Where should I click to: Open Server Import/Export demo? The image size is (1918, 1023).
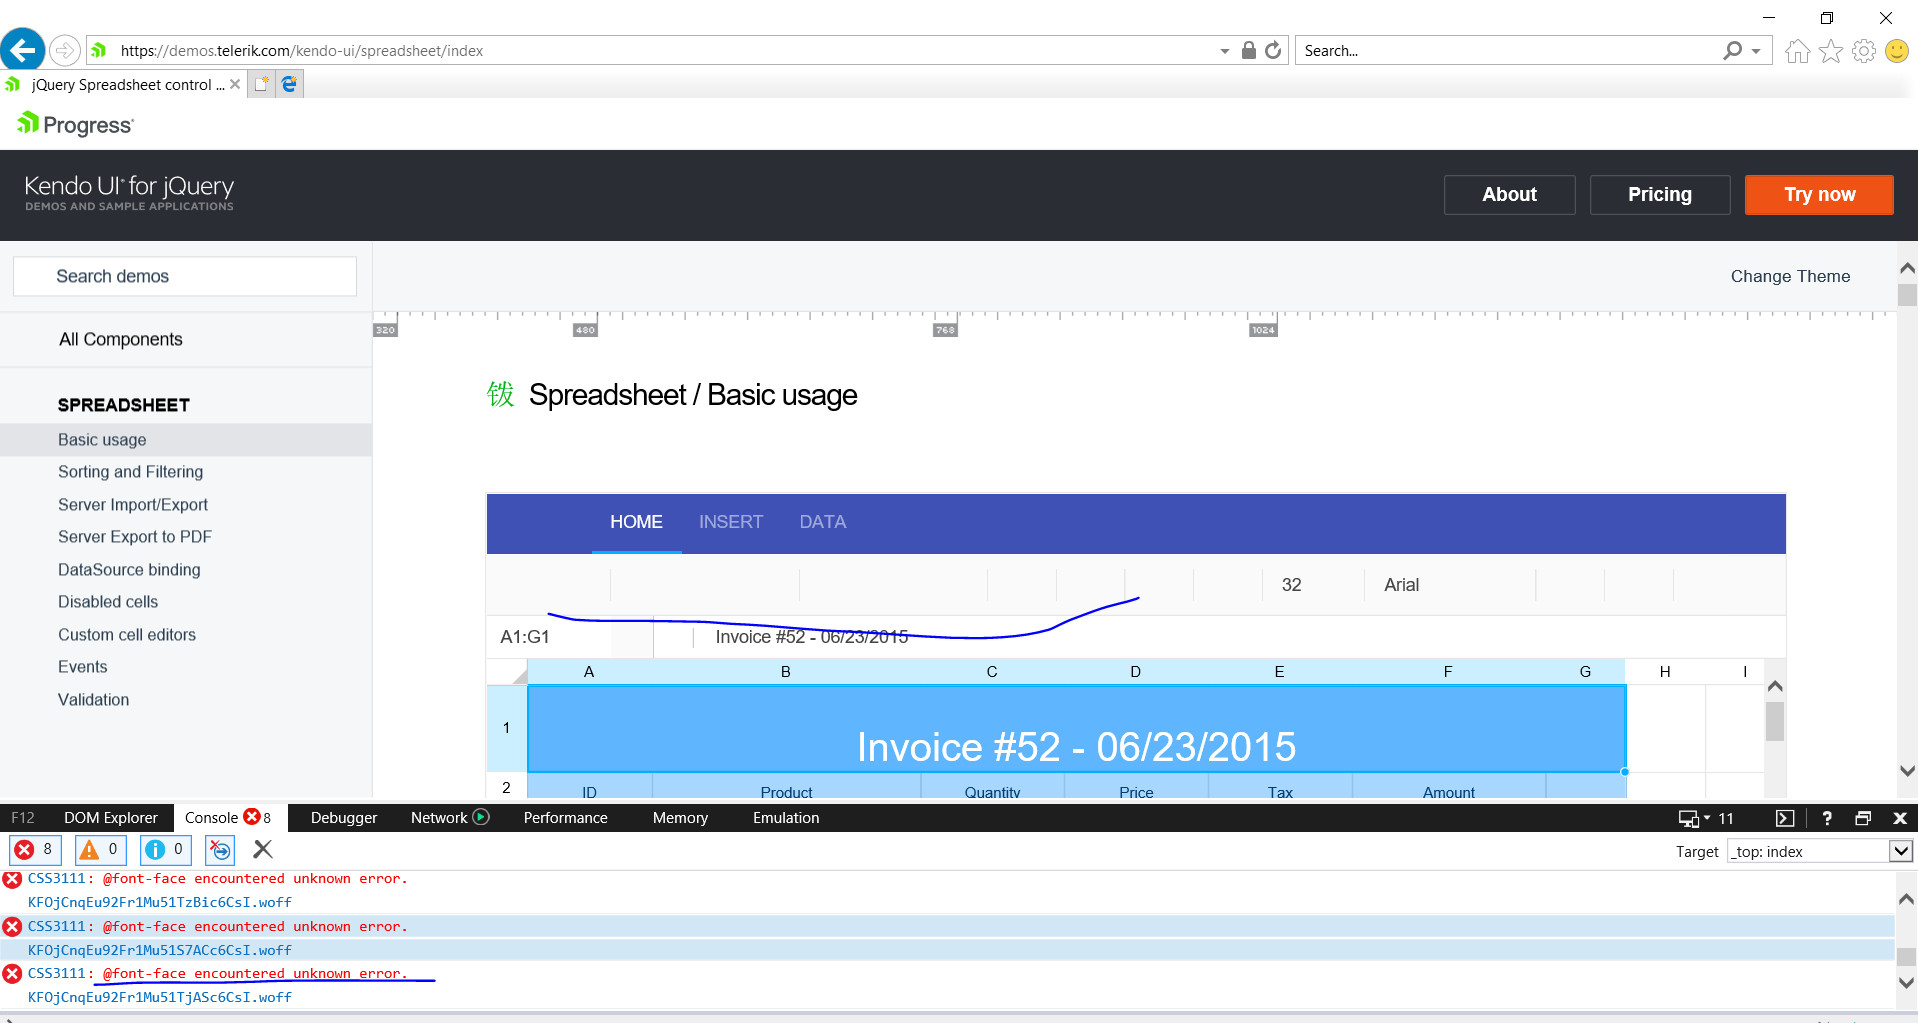click(133, 505)
